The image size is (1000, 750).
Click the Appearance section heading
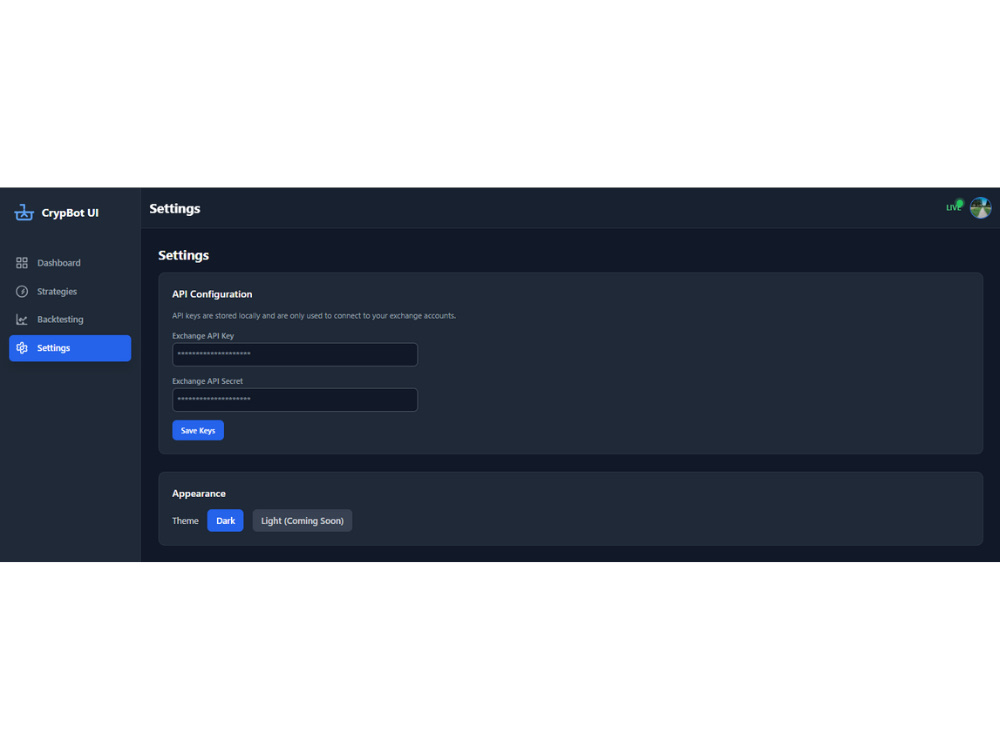coord(198,494)
